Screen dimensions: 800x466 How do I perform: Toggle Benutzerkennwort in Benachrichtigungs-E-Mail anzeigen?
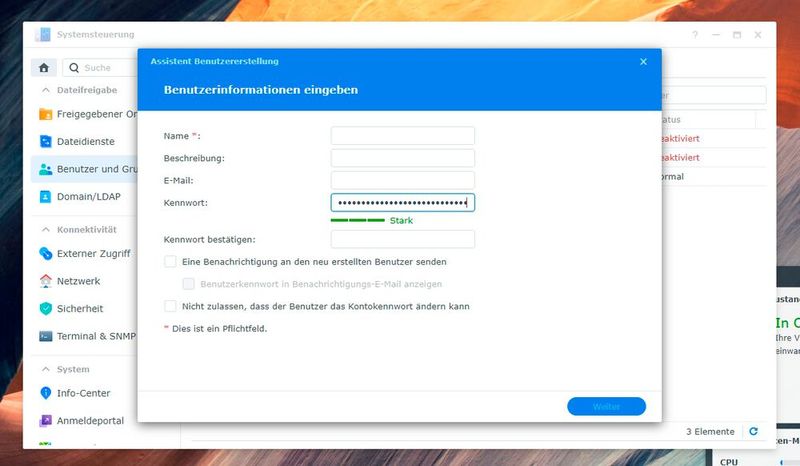pyautogui.click(x=188, y=284)
